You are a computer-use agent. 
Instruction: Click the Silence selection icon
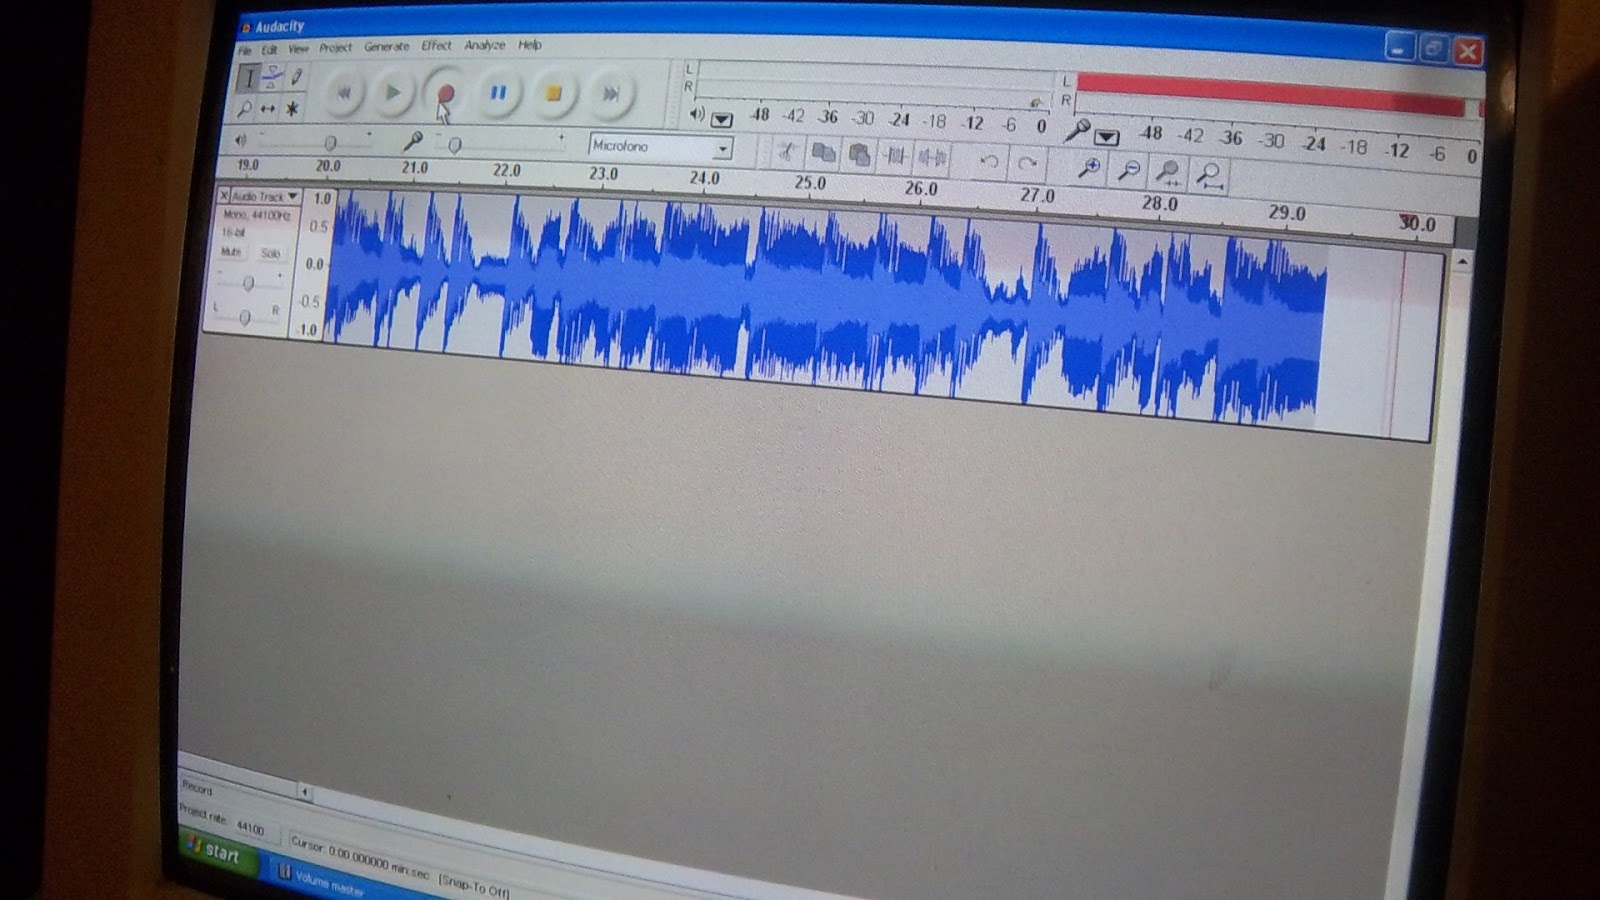[x=932, y=157]
